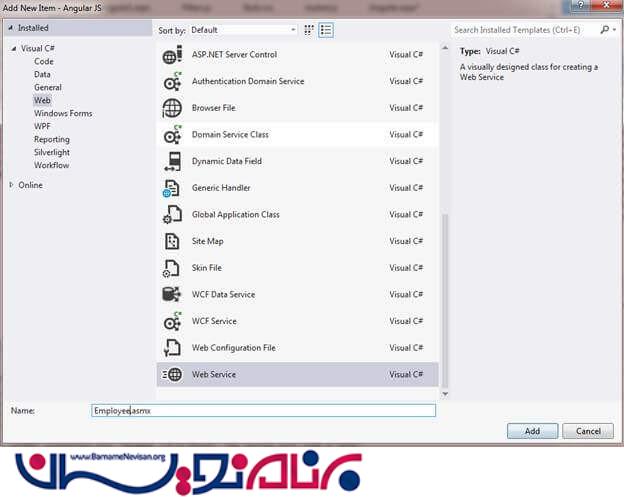The image size is (624, 497).
Task: Click the Global Application Class icon
Action: point(172,215)
